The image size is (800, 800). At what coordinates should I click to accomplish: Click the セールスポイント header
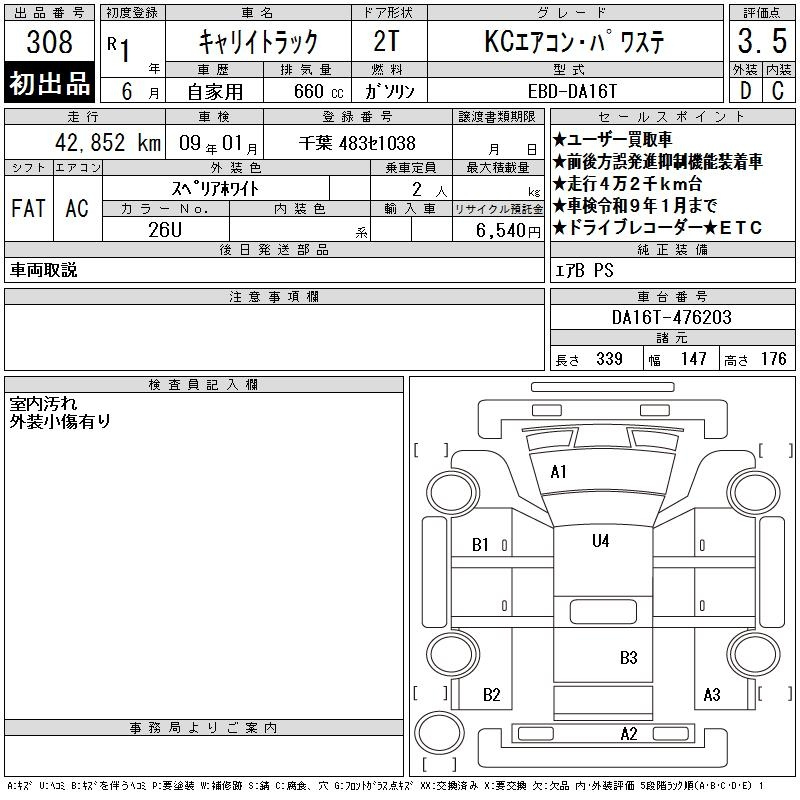[x=672, y=116]
